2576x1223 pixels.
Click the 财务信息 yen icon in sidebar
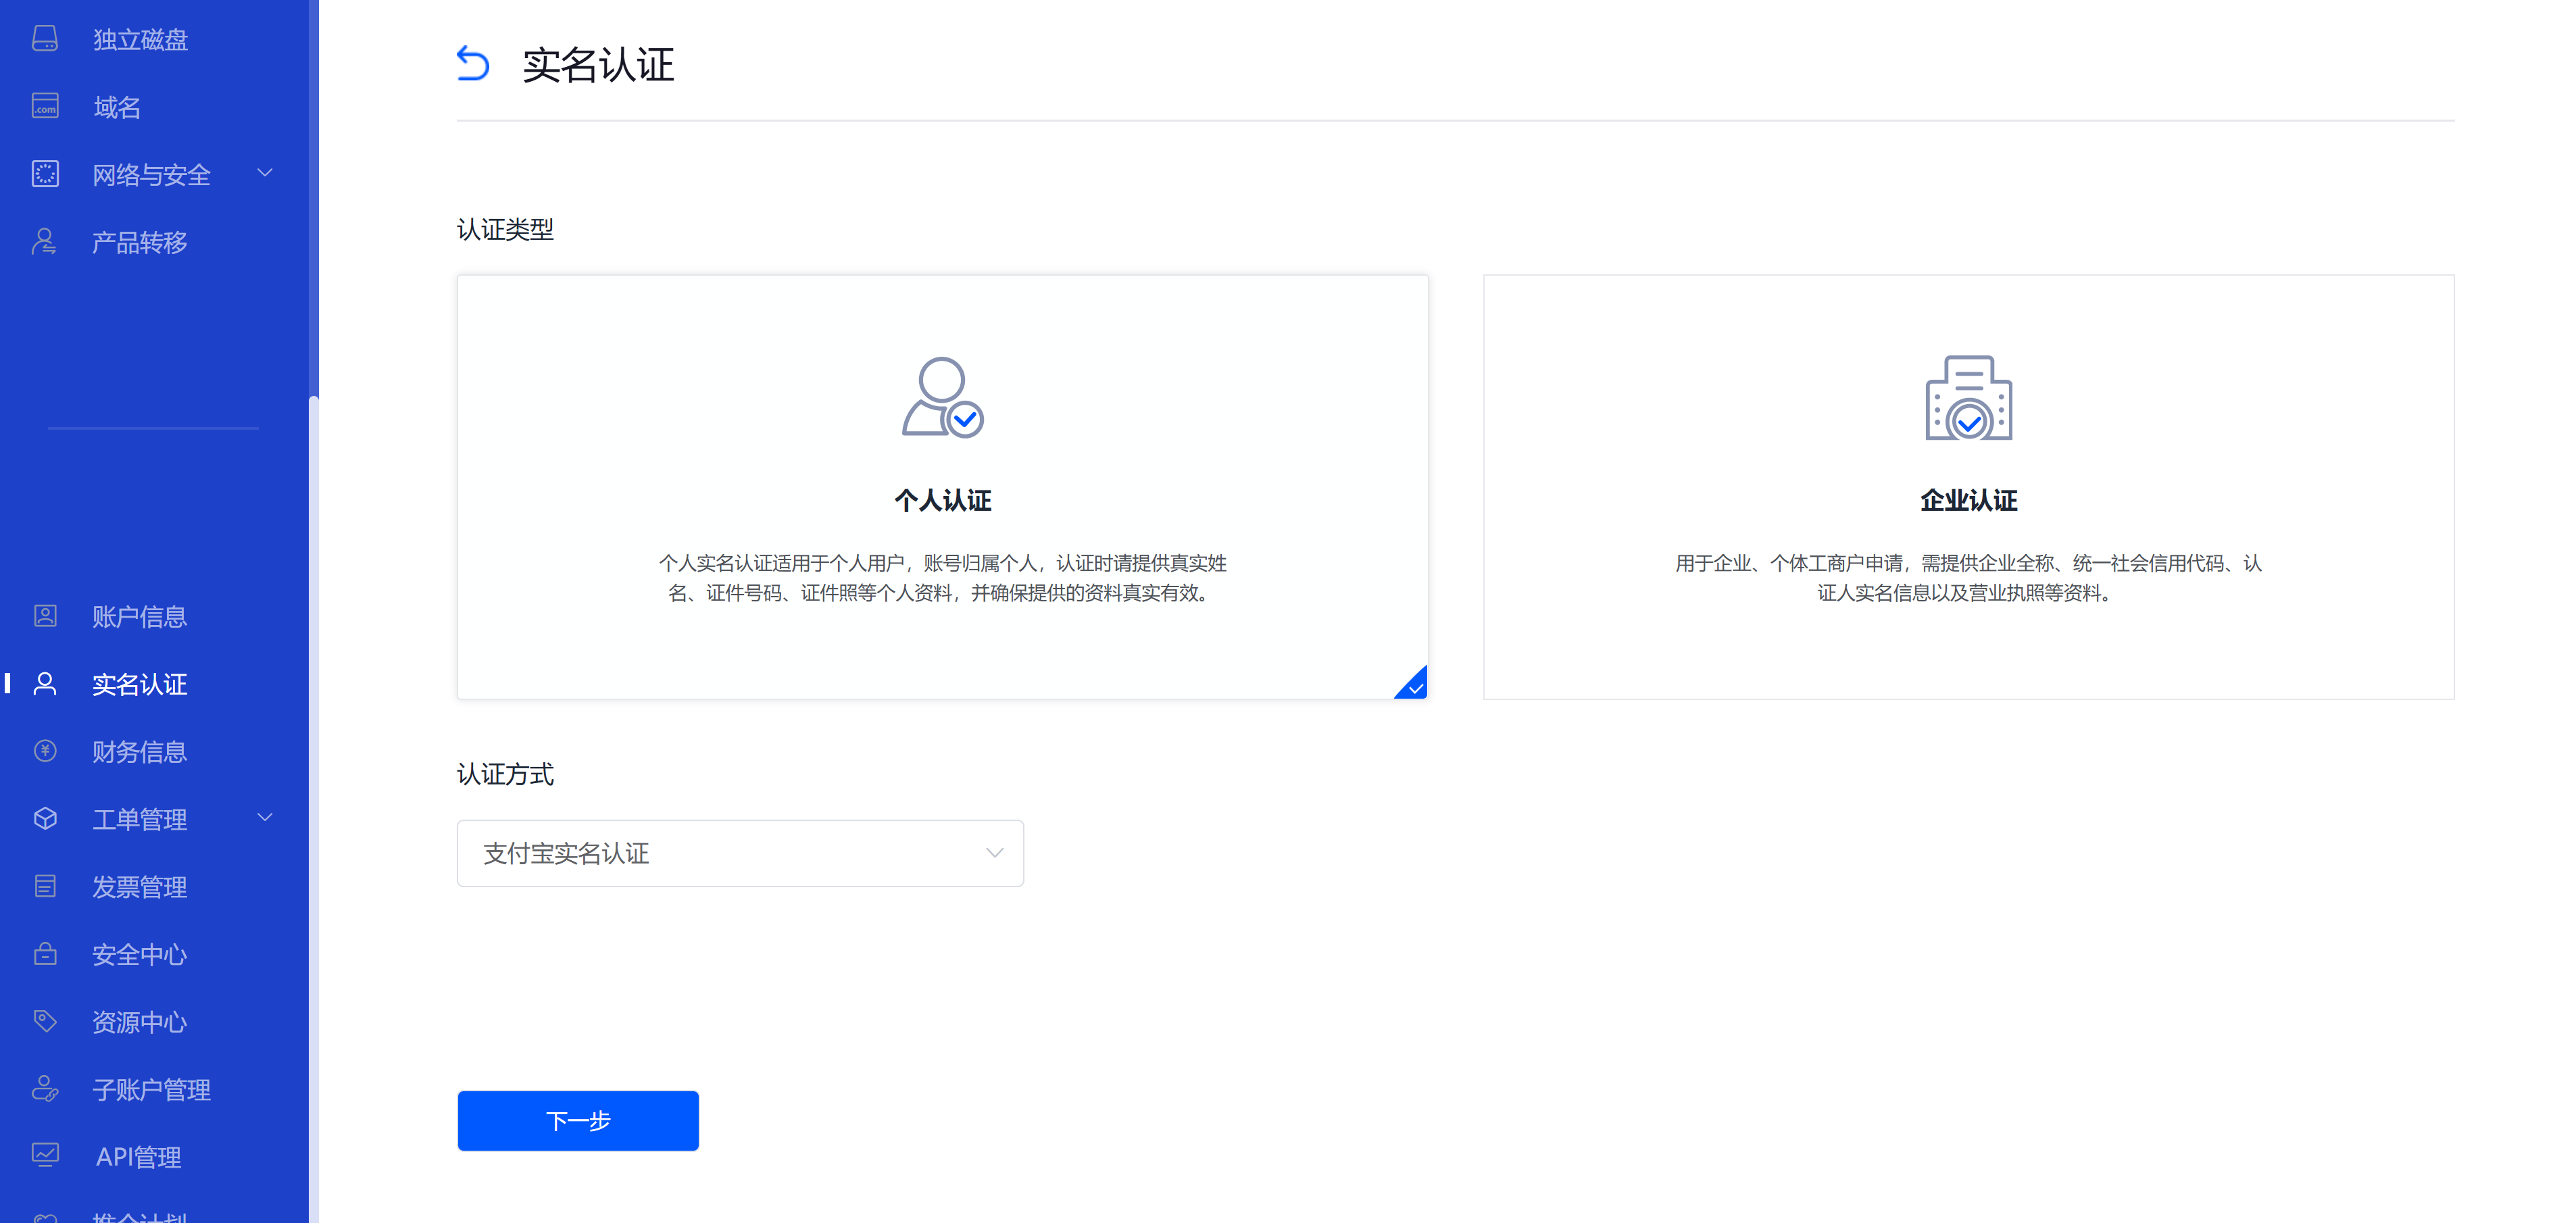pyautogui.click(x=45, y=751)
